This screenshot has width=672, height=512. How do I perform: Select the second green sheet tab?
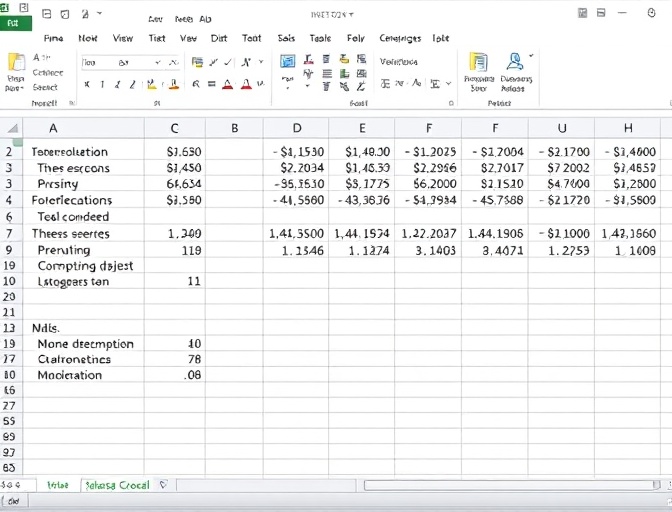[117, 485]
